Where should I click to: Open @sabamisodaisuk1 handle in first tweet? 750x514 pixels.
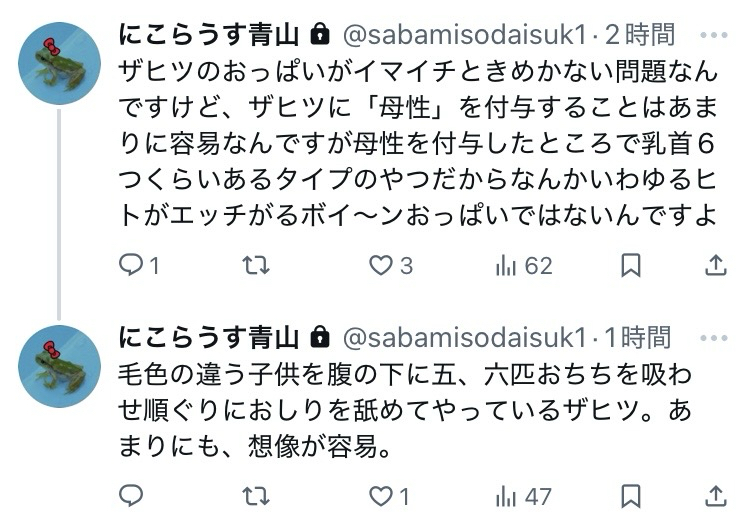463,35
